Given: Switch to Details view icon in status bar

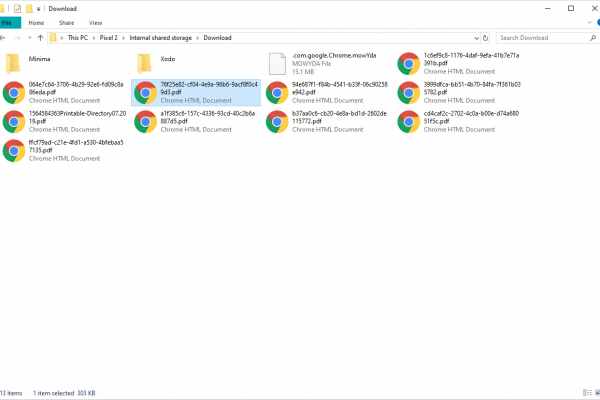Looking at the screenshot, I should pyautogui.click(x=587, y=393).
